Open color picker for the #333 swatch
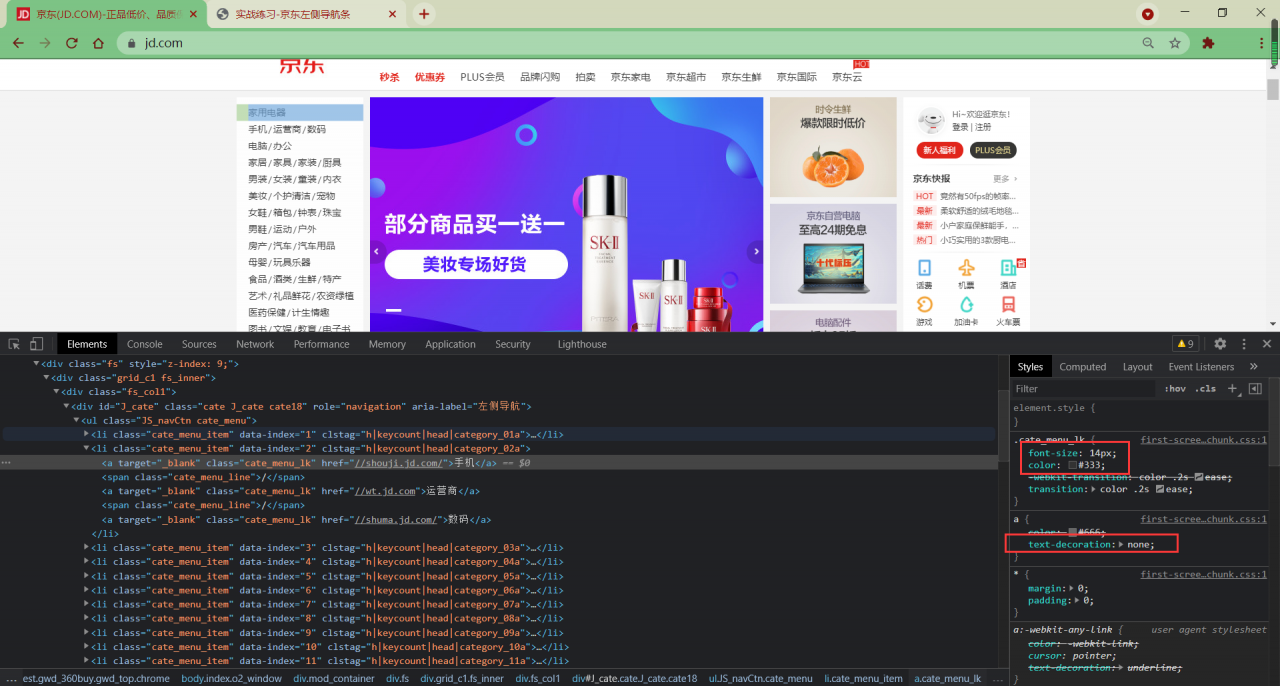 pos(1072,465)
